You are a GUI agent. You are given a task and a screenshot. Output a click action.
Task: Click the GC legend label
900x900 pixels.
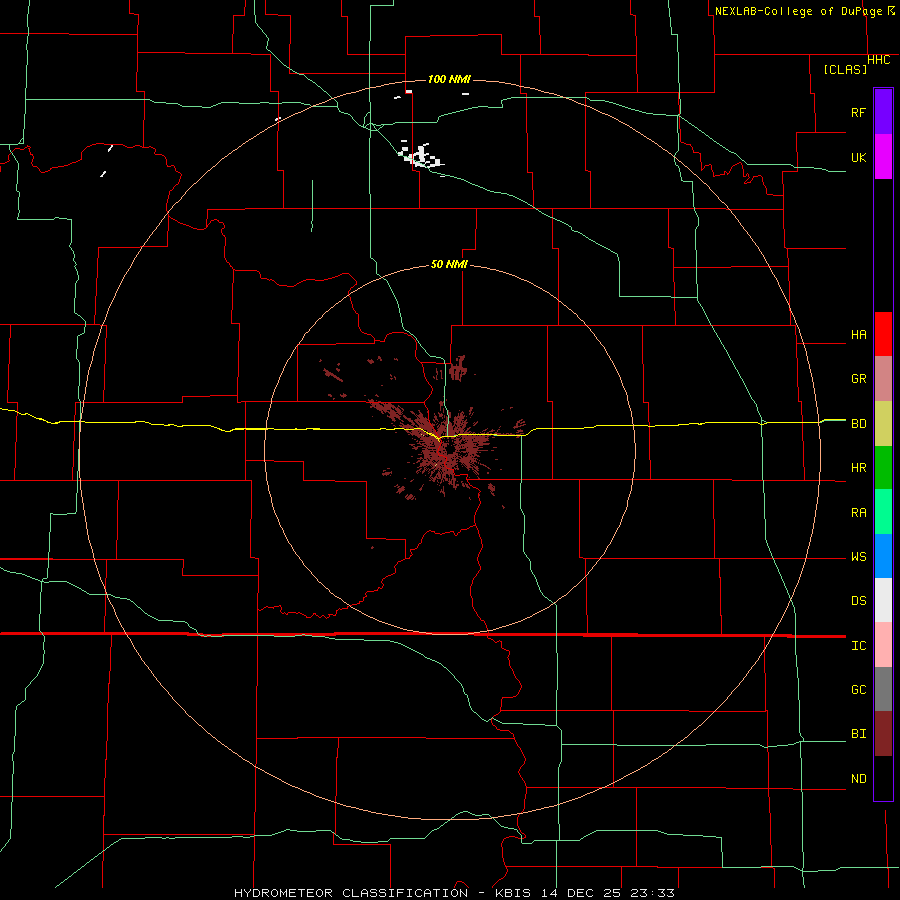(858, 690)
